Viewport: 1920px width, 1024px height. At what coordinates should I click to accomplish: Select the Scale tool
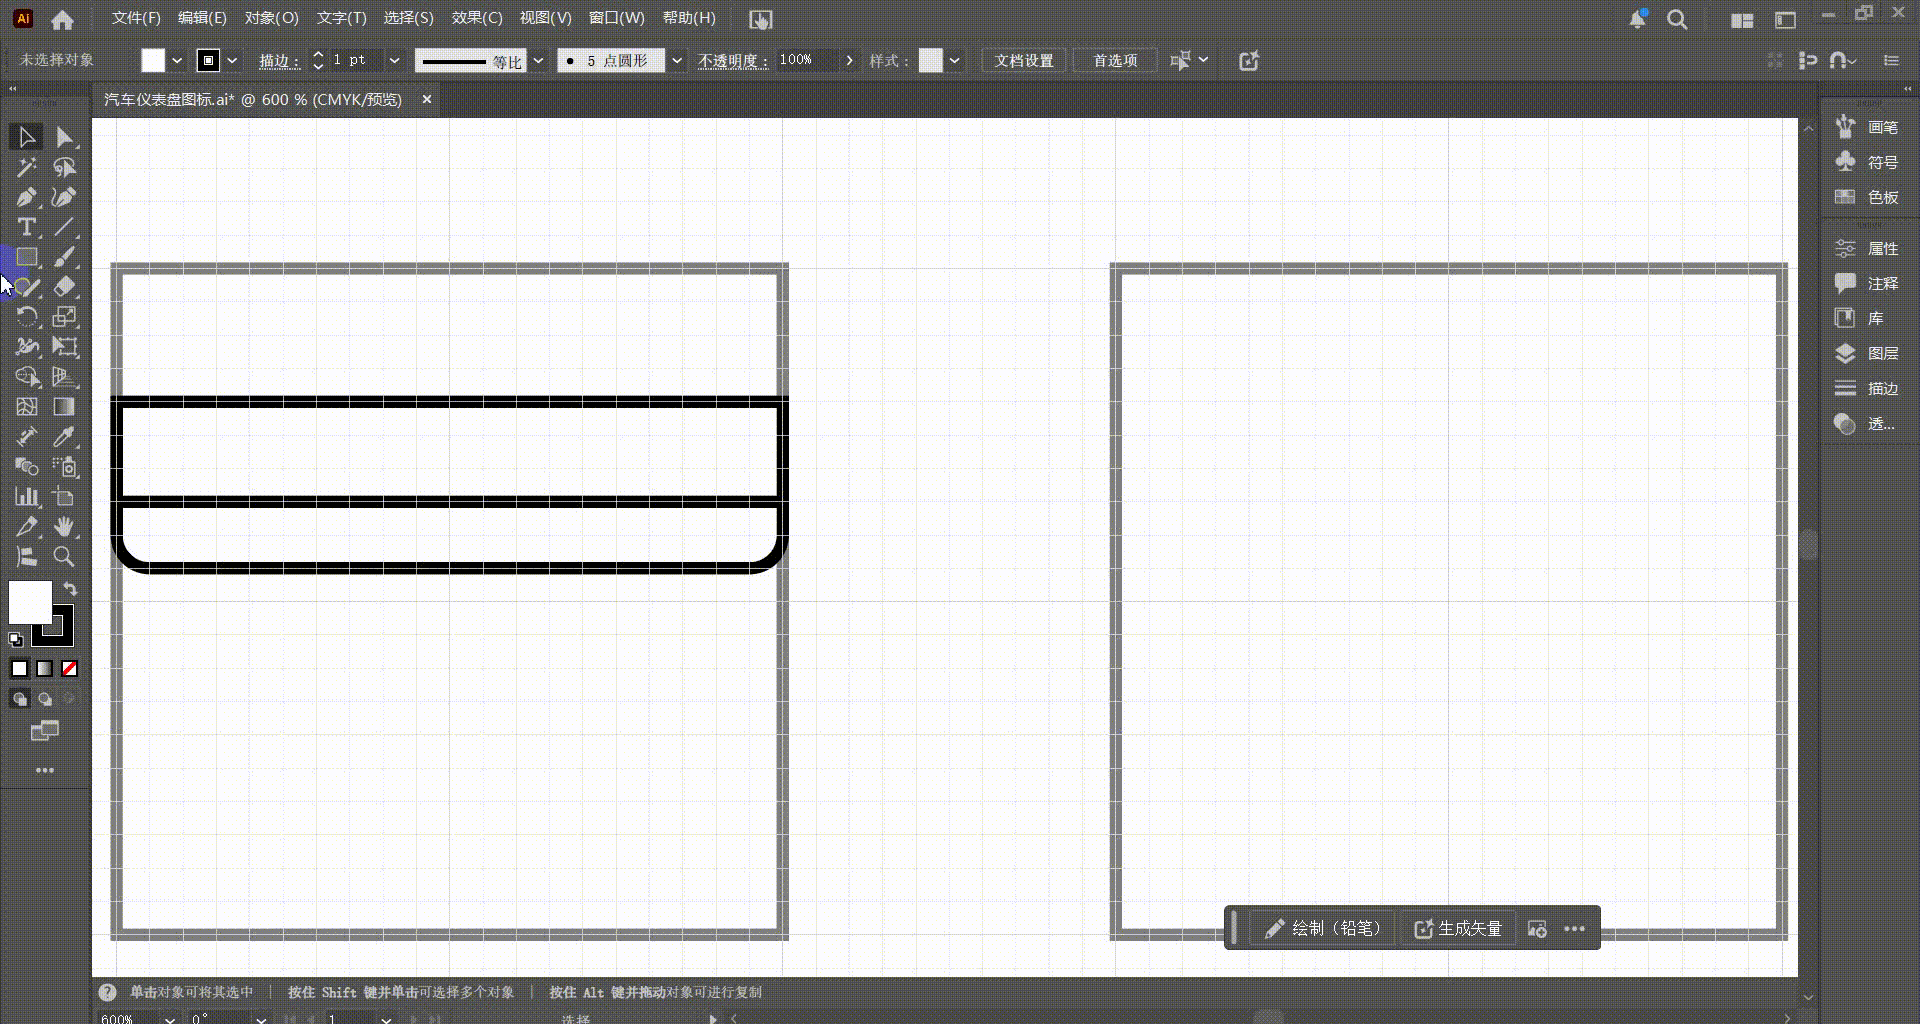coord(64,317)
